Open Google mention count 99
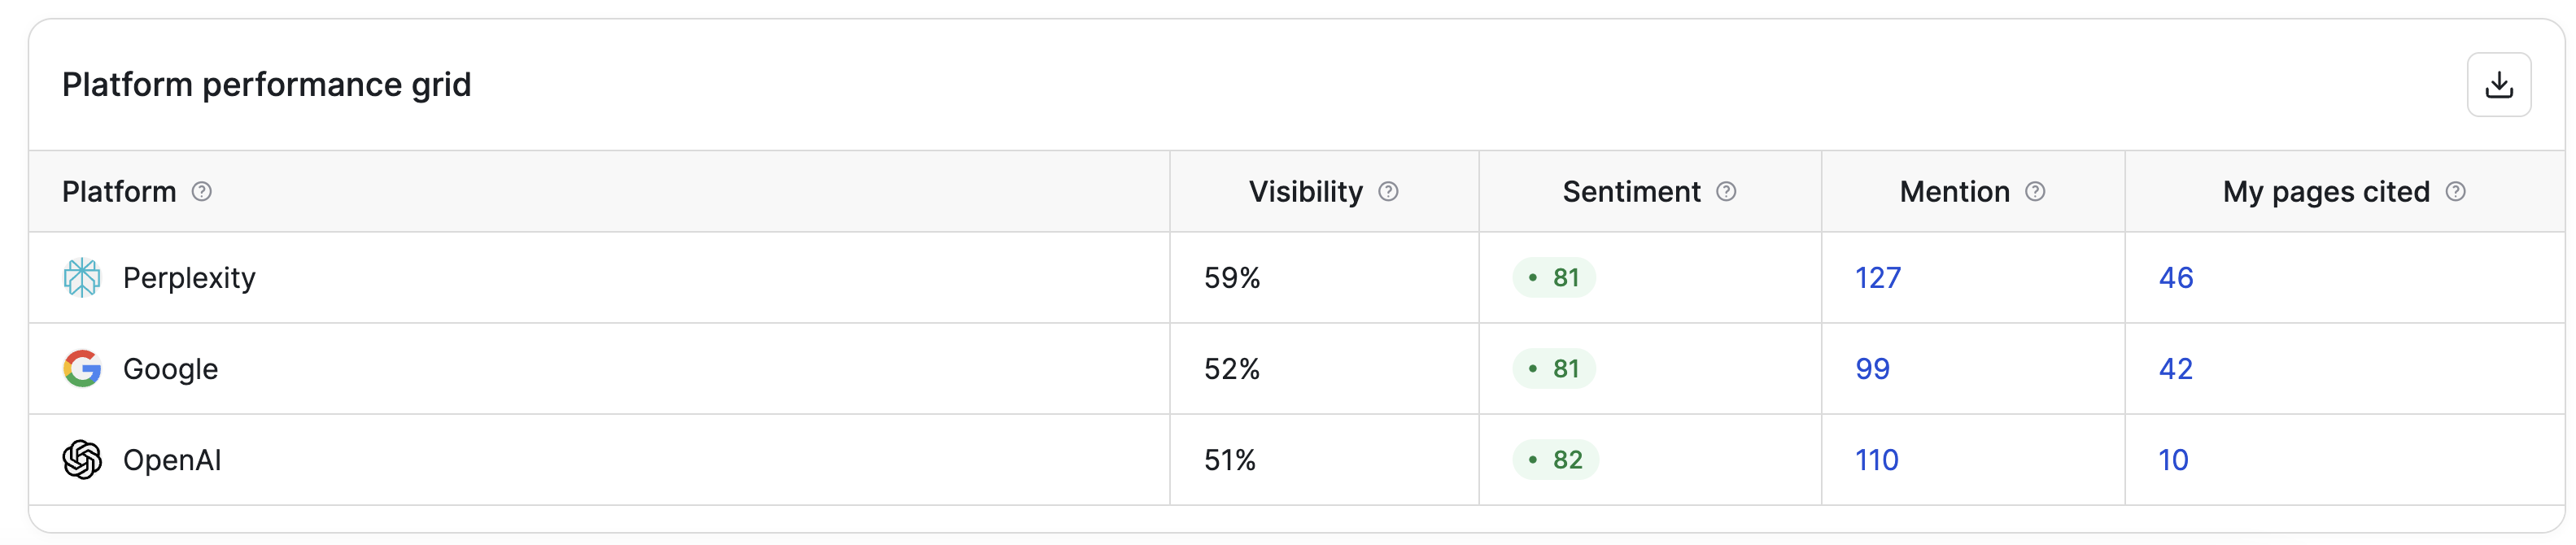 point(1872,368)
